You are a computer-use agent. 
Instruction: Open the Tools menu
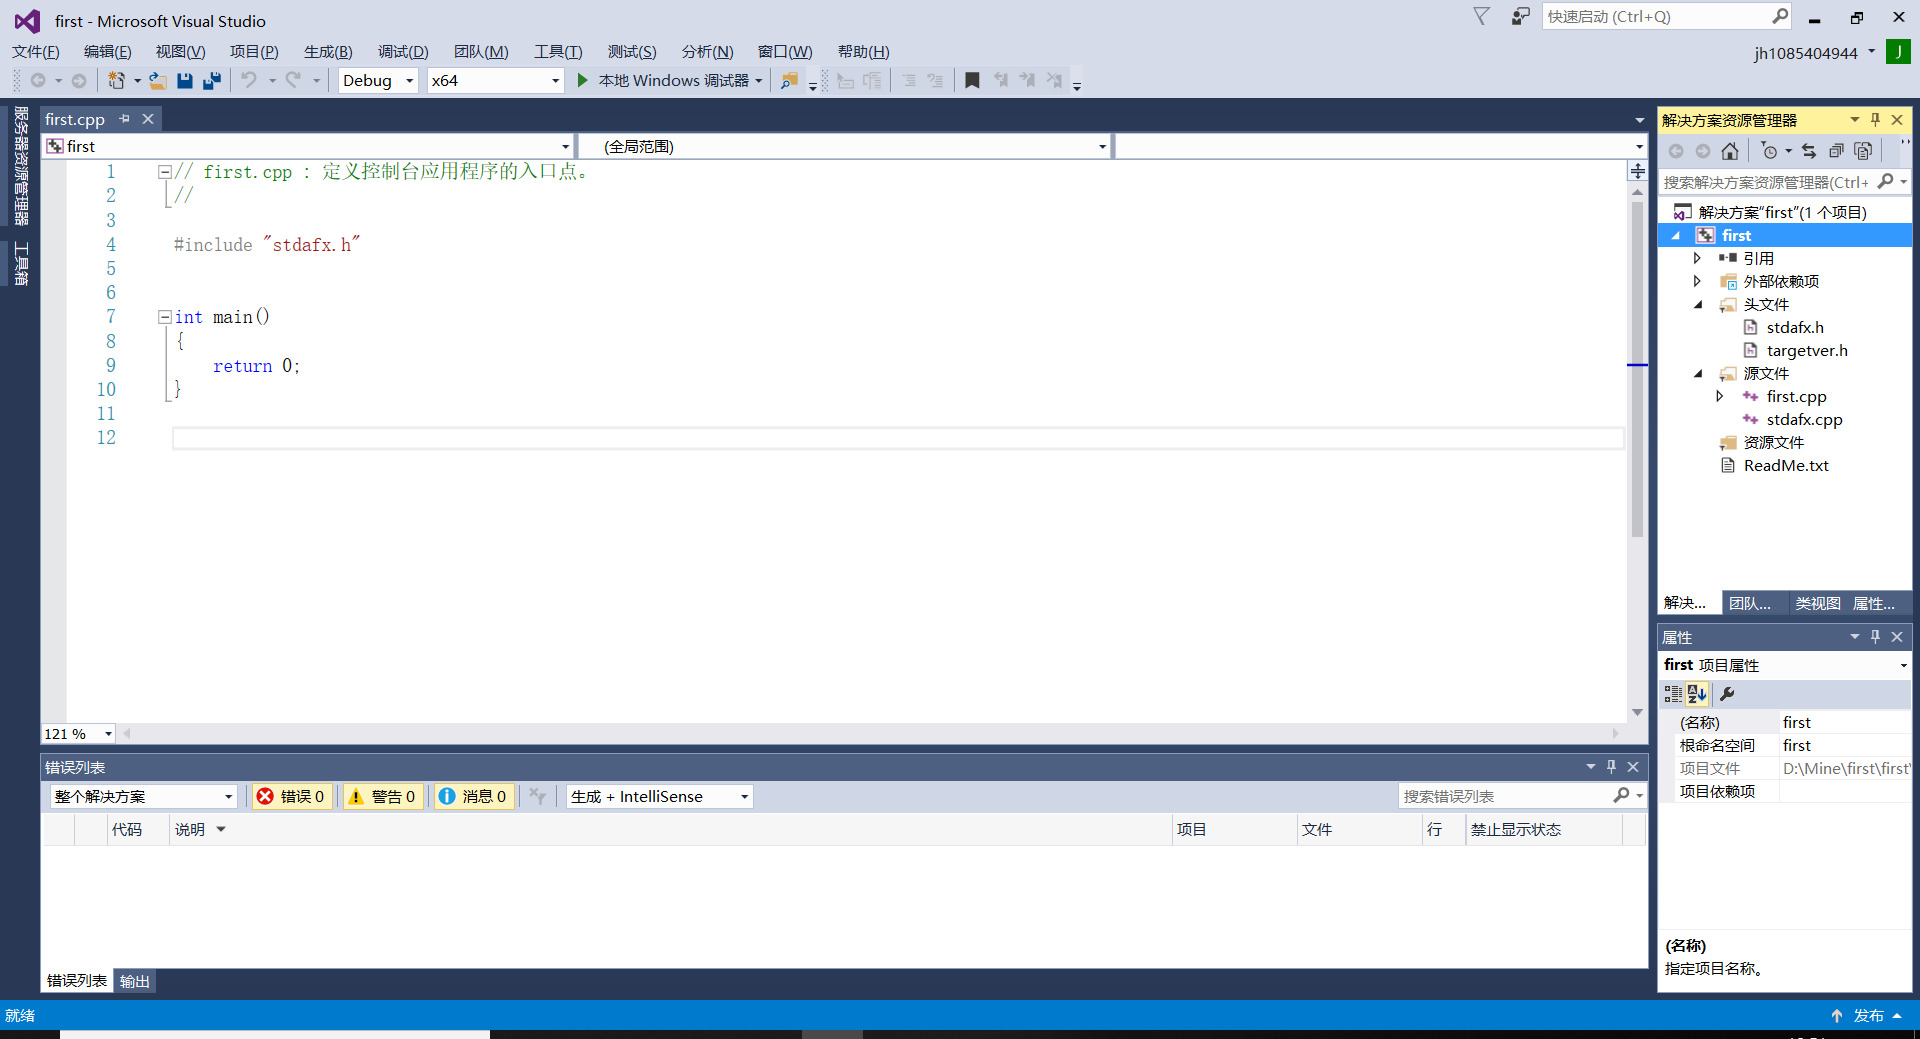557,52
